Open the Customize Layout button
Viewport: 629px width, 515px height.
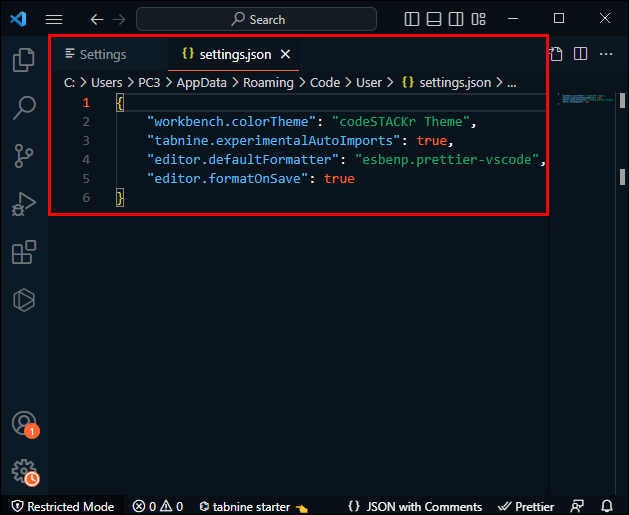point(478,19)
